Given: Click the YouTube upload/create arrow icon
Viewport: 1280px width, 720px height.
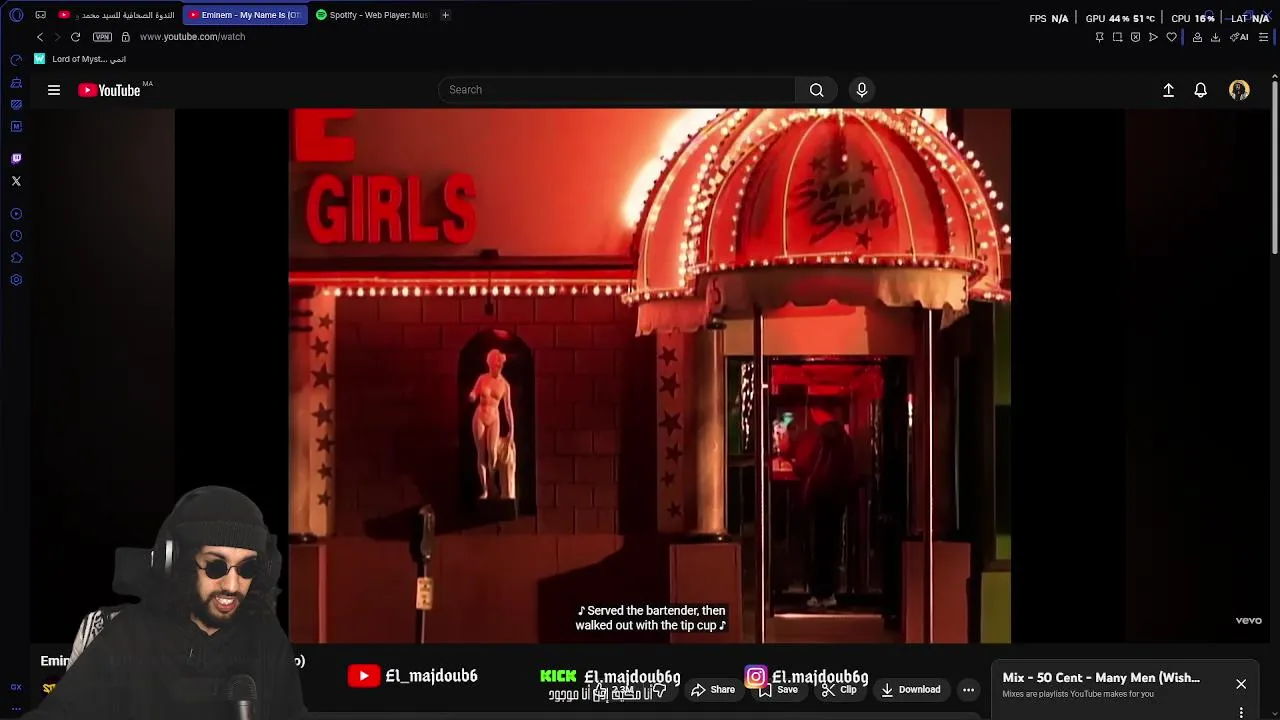Looking at the screenshot, I should coord(1168,90).
